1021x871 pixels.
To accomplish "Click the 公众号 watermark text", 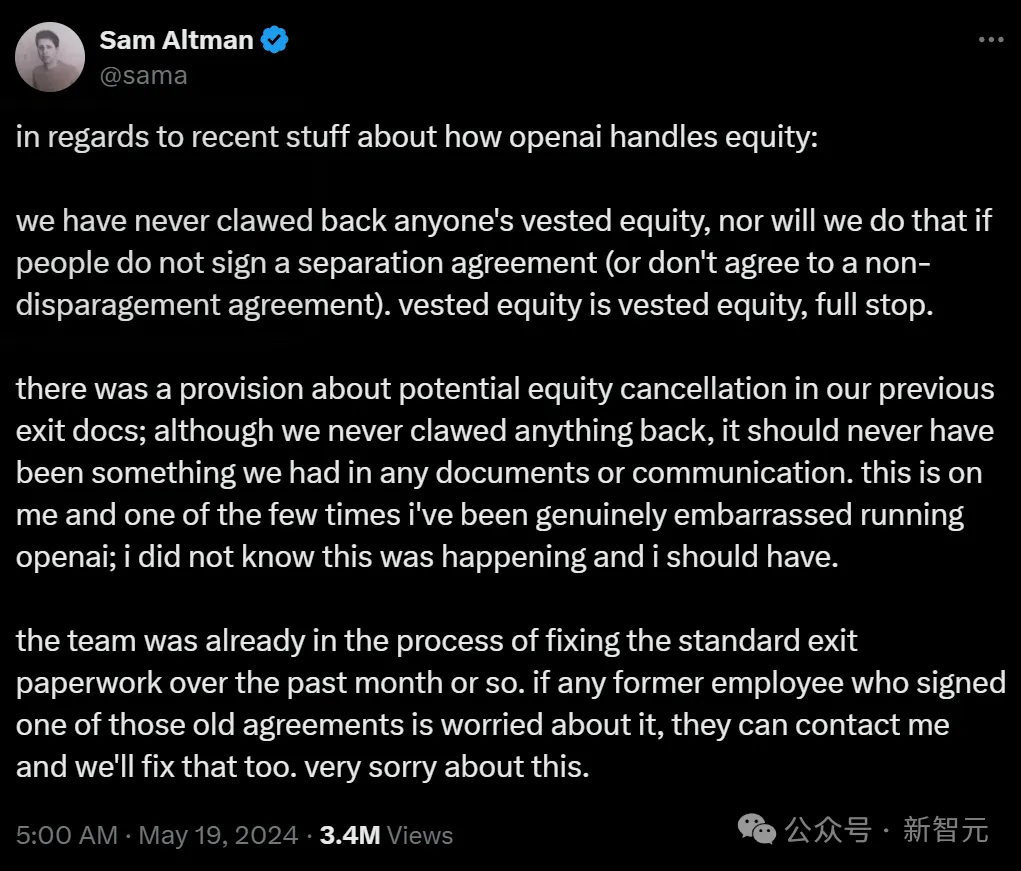I will [828, 830].
